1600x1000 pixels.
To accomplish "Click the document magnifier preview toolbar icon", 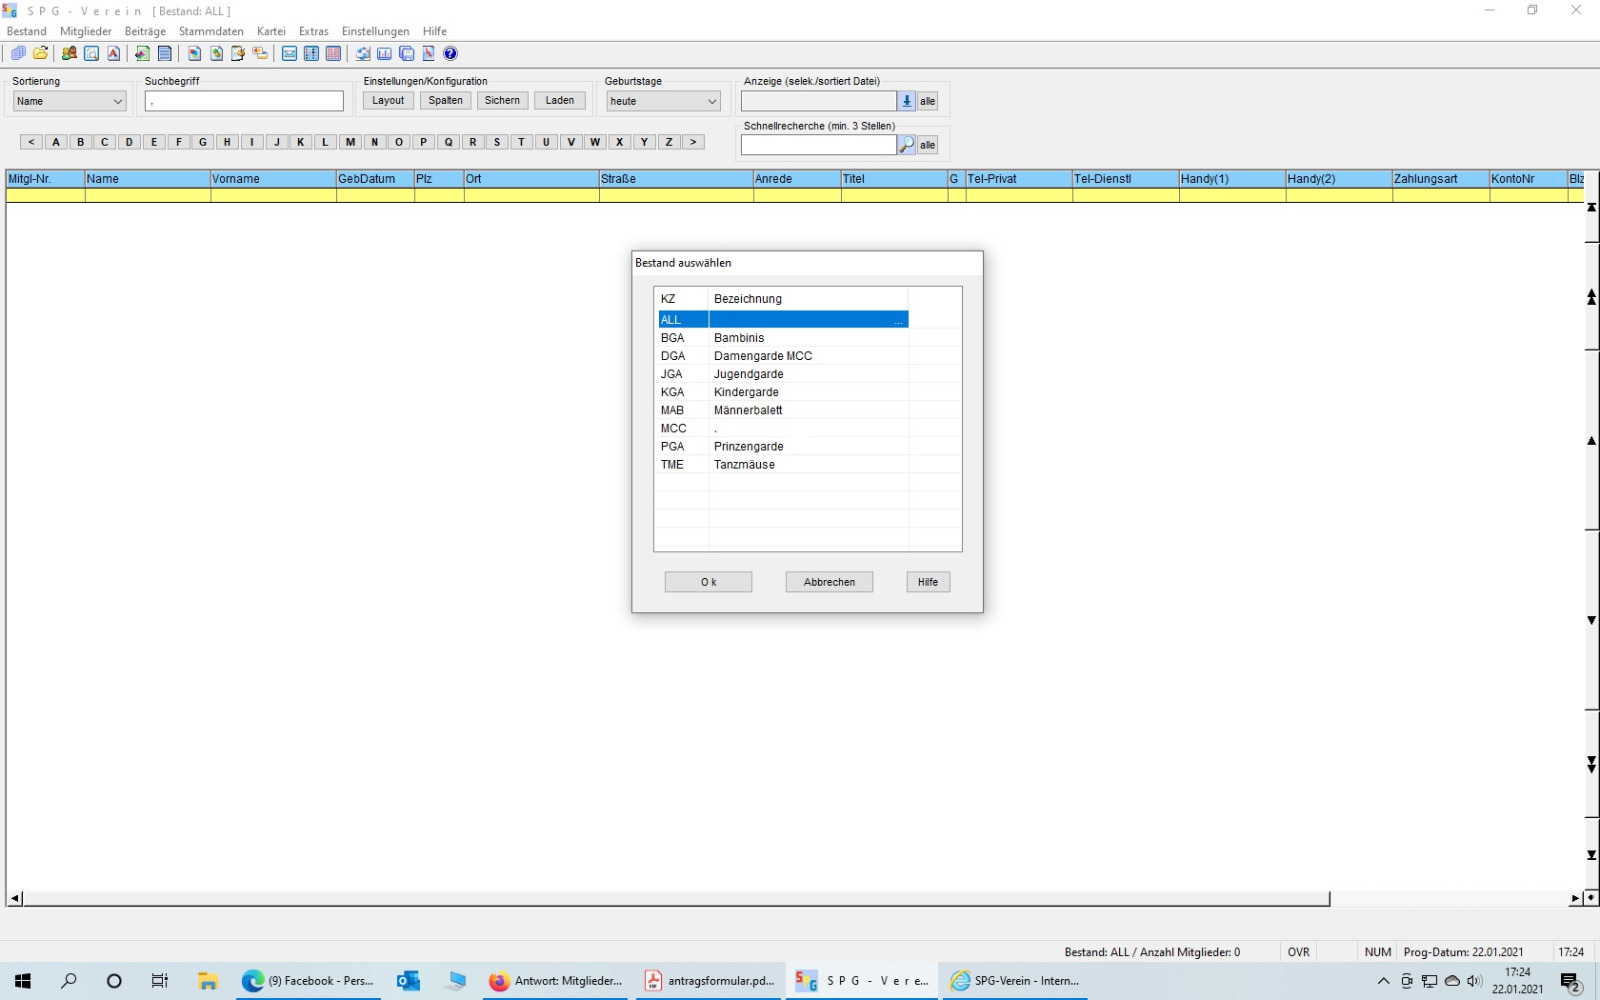I will [92, 54].
